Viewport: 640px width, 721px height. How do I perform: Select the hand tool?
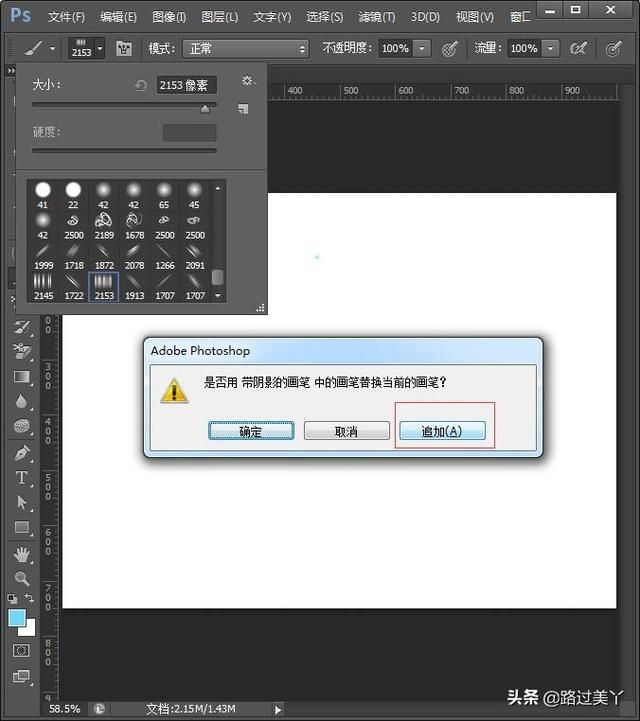pos(22,555)
